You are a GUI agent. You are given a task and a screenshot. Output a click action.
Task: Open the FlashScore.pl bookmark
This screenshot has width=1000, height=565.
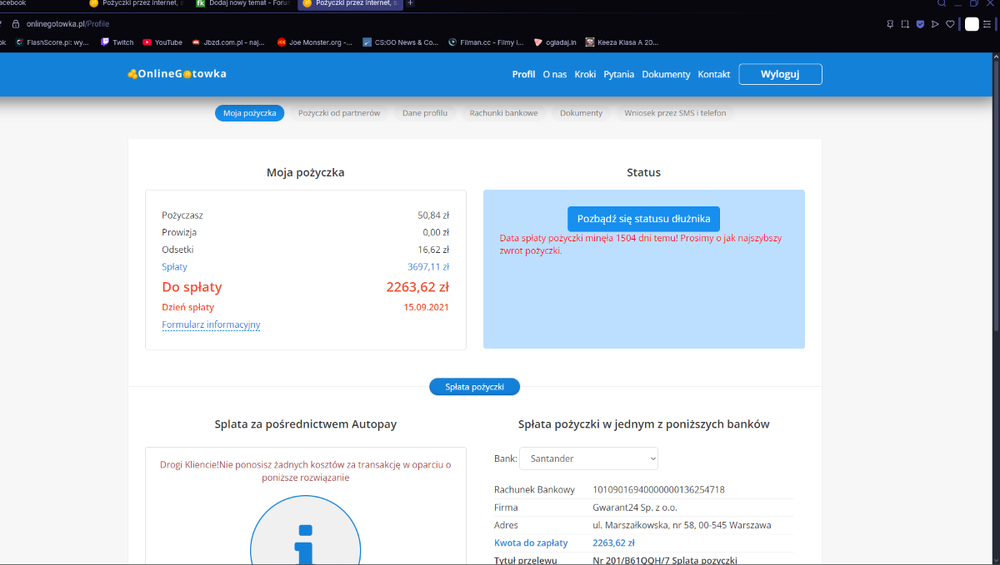52,43
